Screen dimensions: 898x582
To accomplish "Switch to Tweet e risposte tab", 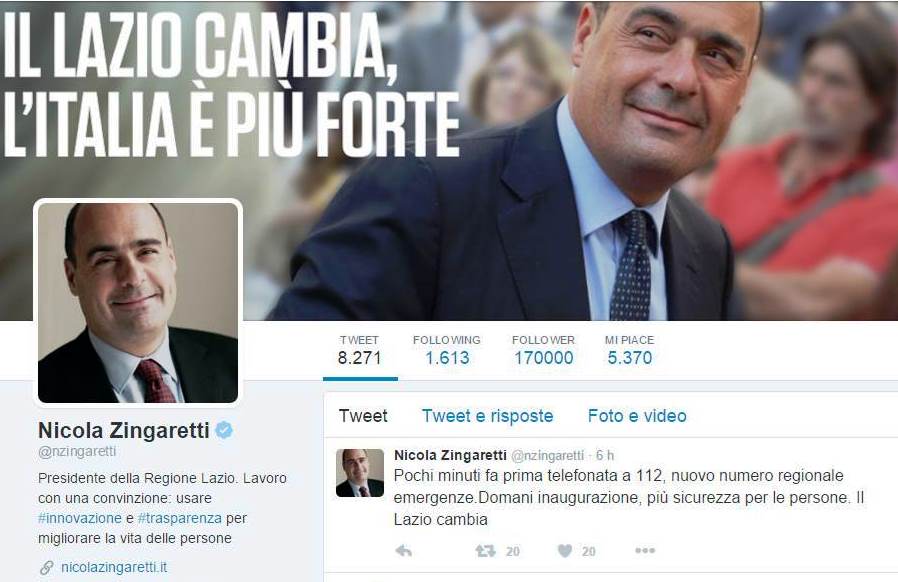I will (x=487, y=416).
